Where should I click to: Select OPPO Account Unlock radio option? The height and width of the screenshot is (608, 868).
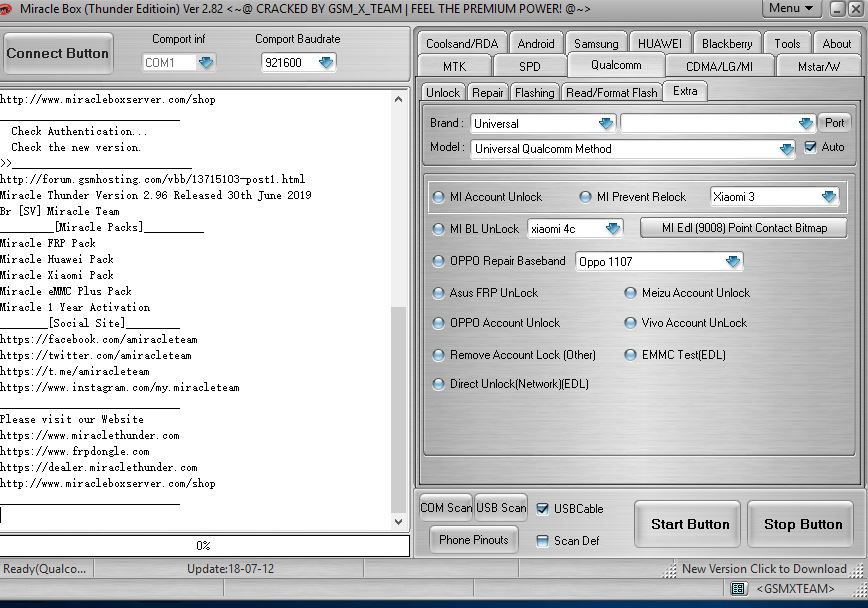click(438, 323)
